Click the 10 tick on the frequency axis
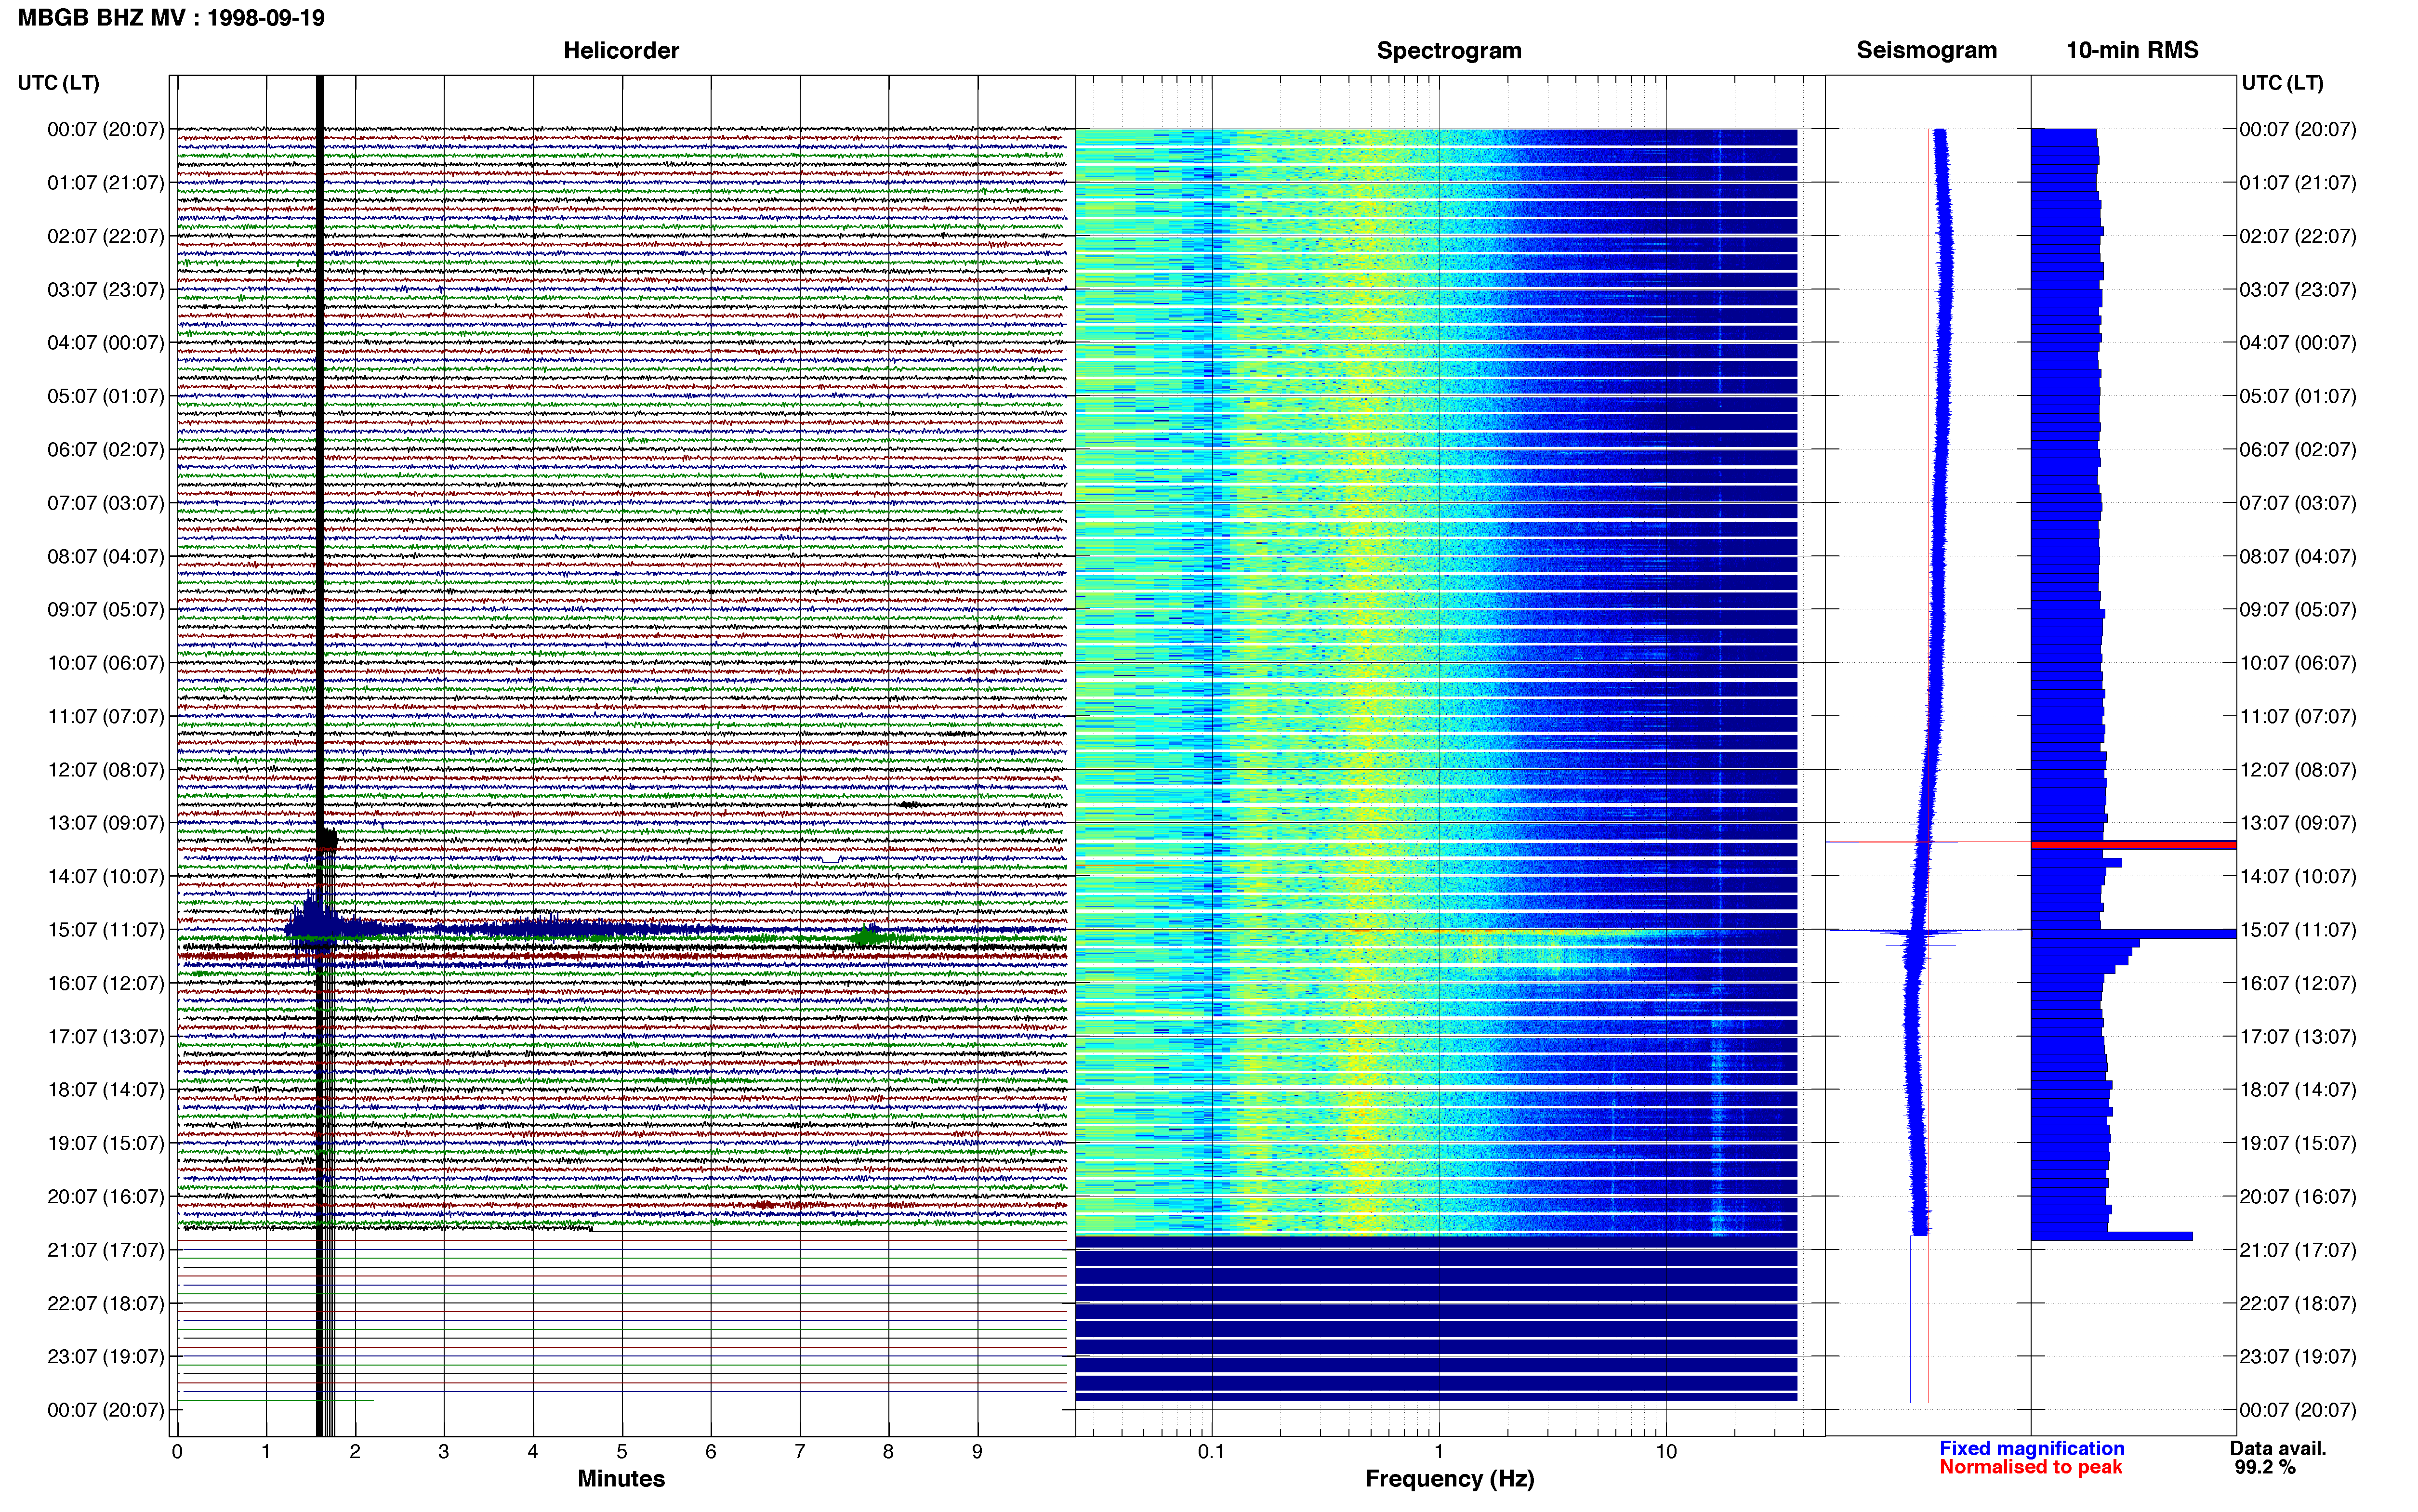The image size is (2418, 1512). (x=1666, y=1452)
